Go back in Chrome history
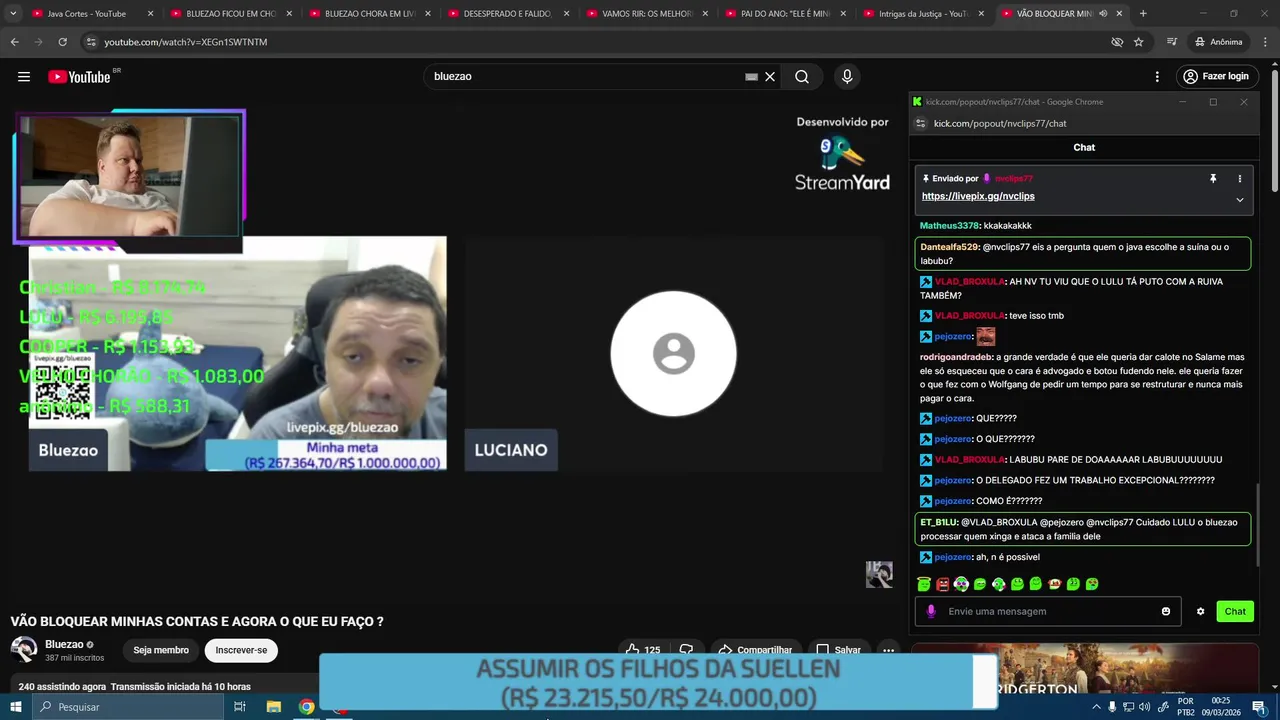This screenshot has width=1280, height=720. coord(14,42)
